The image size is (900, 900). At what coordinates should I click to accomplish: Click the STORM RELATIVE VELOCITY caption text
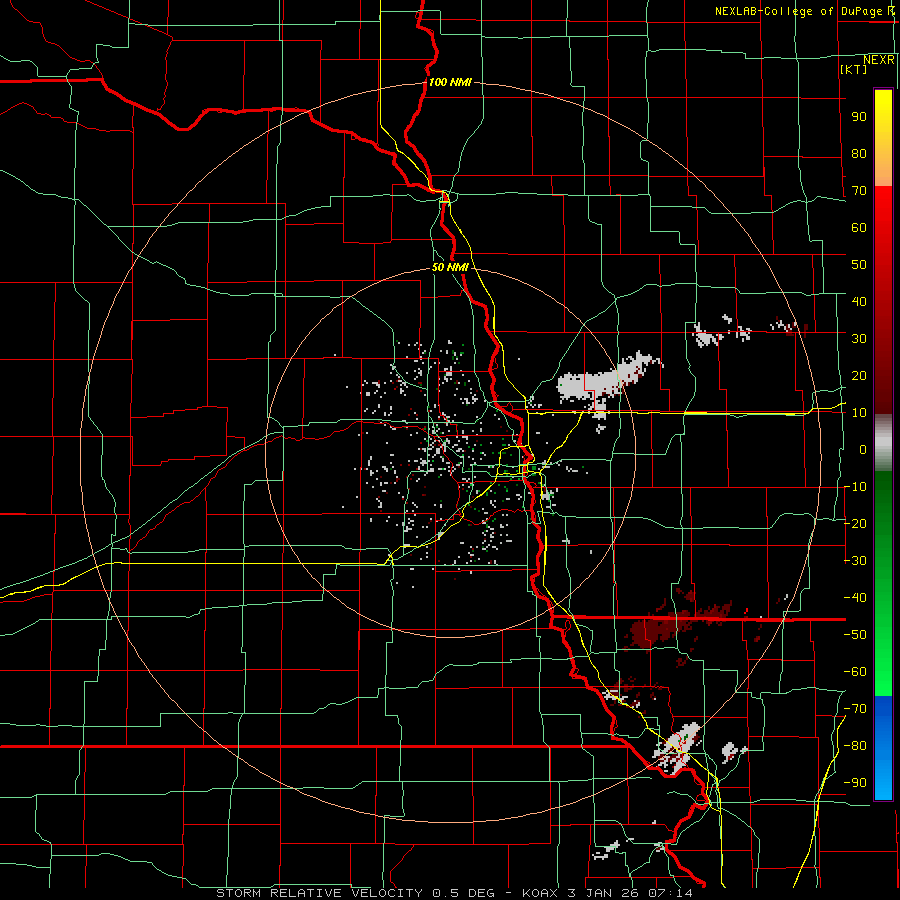pyautogui.click(x=319, y=893)
